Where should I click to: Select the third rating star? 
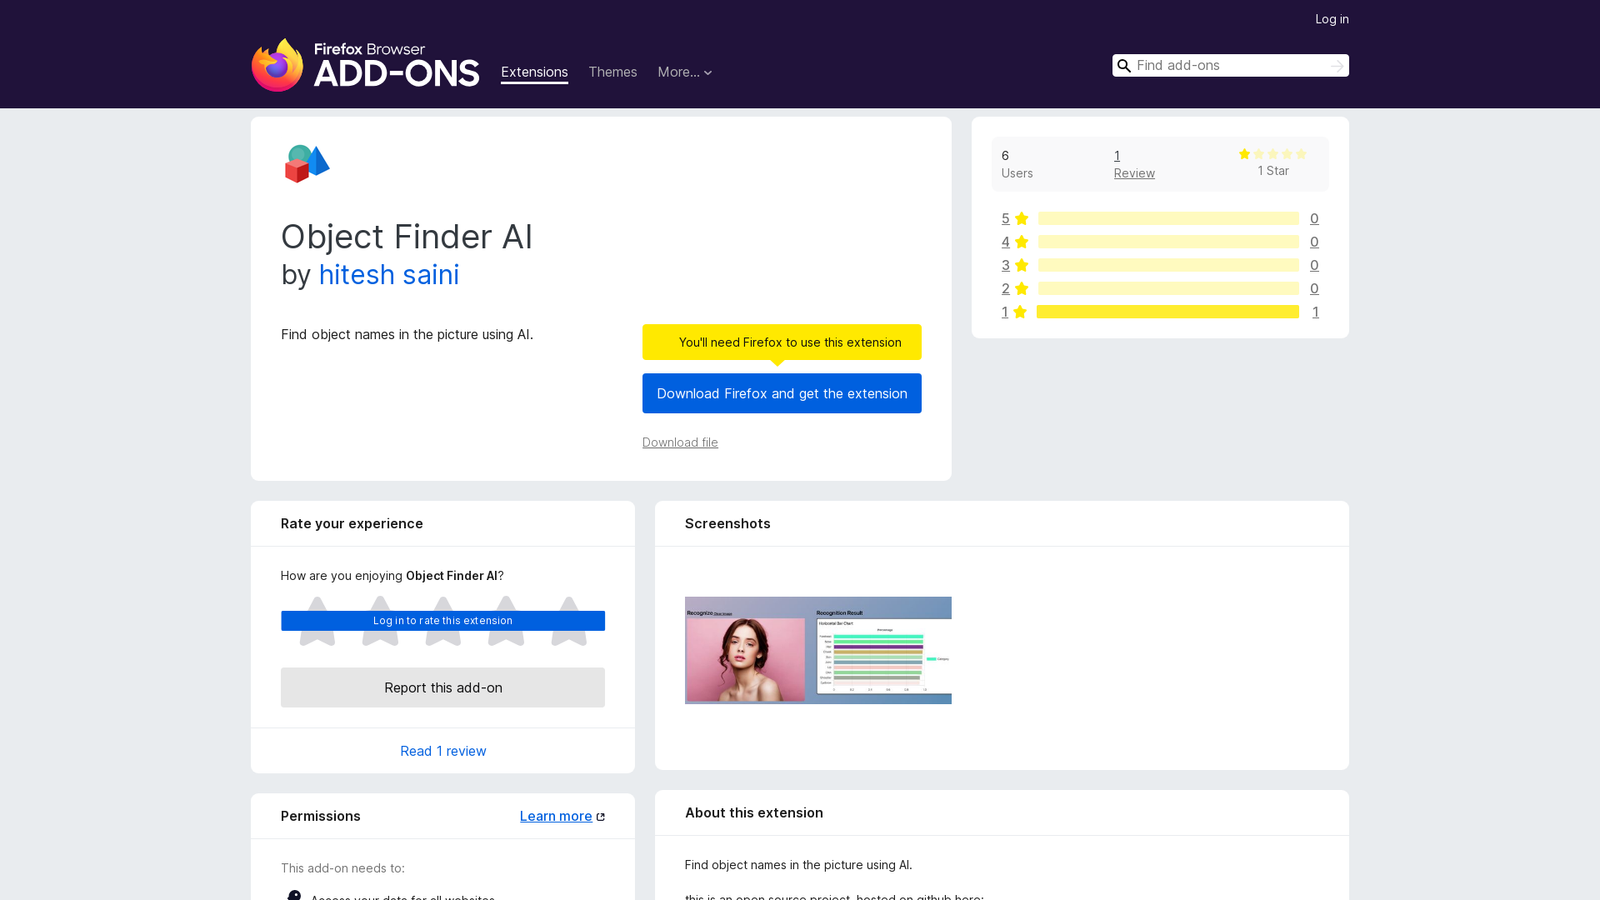443,621
